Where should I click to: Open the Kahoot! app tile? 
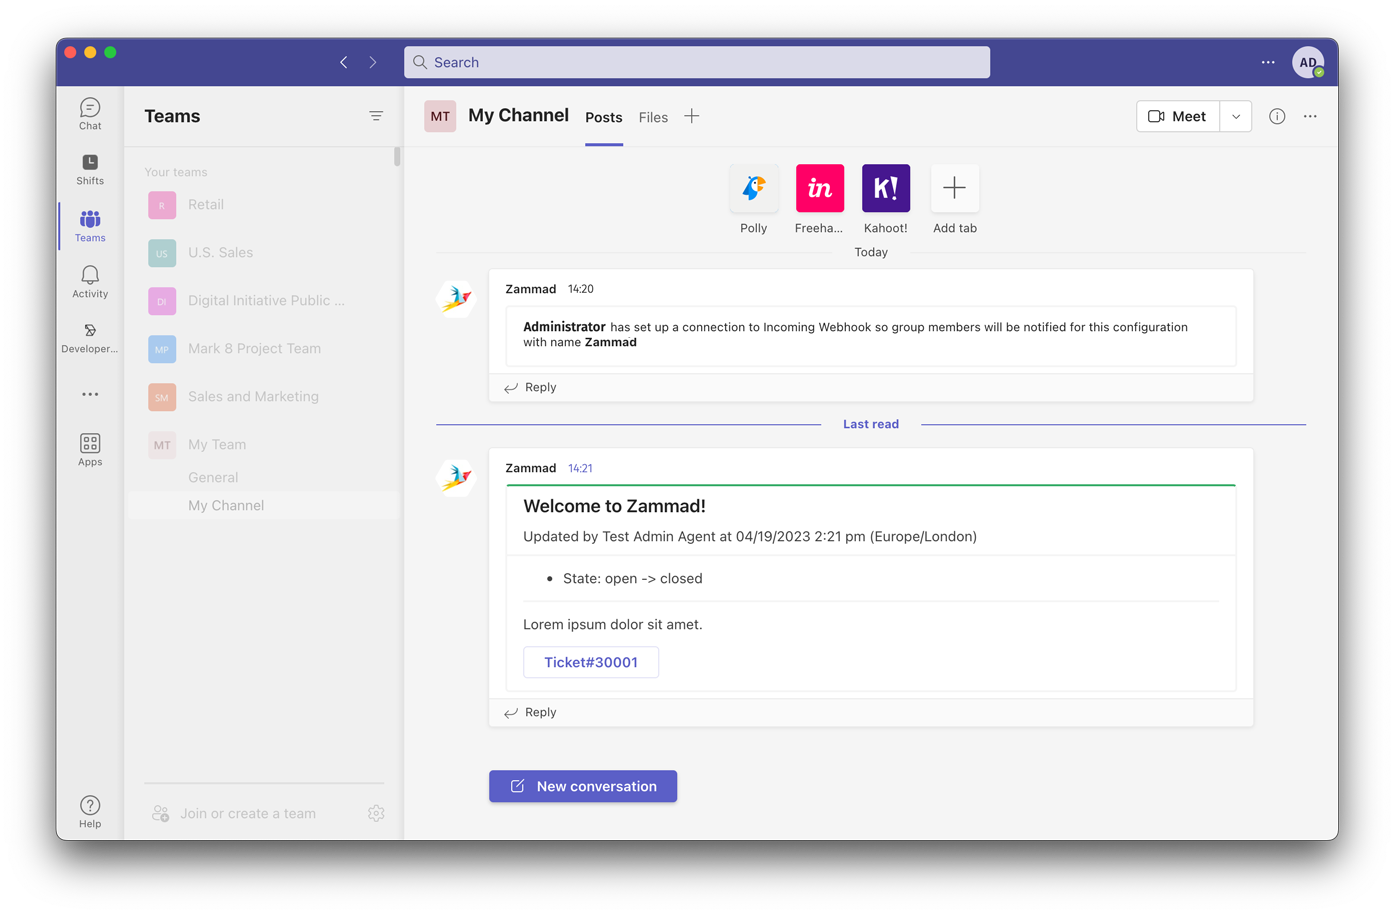(x=886, y=199)
